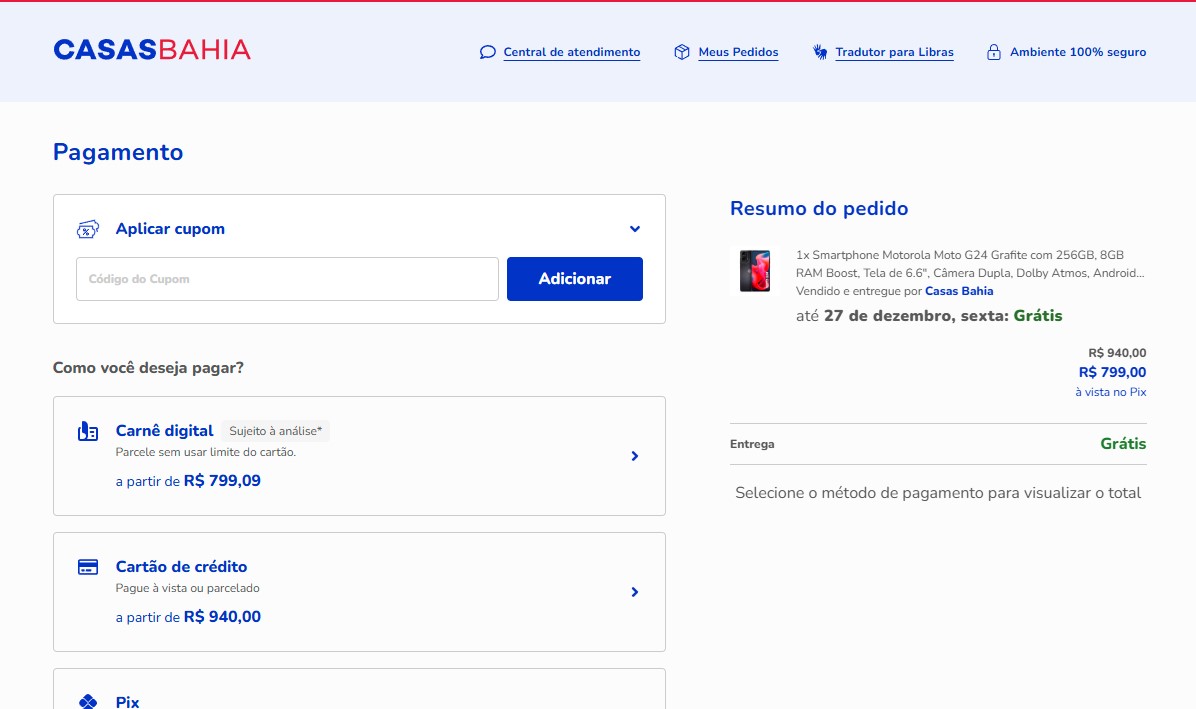Click the coupon ticket icon beside Aplicar cupom

(x=88, y=229)
